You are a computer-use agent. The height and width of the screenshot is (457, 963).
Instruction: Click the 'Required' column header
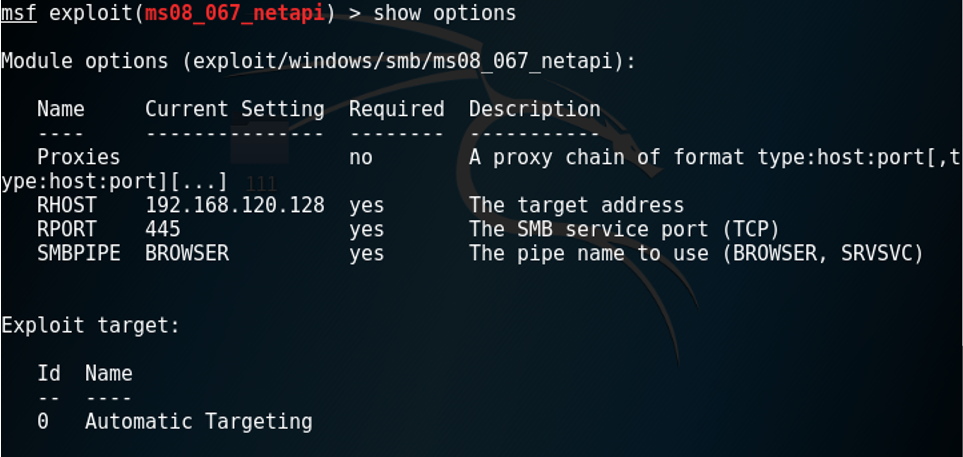(396, 109)
